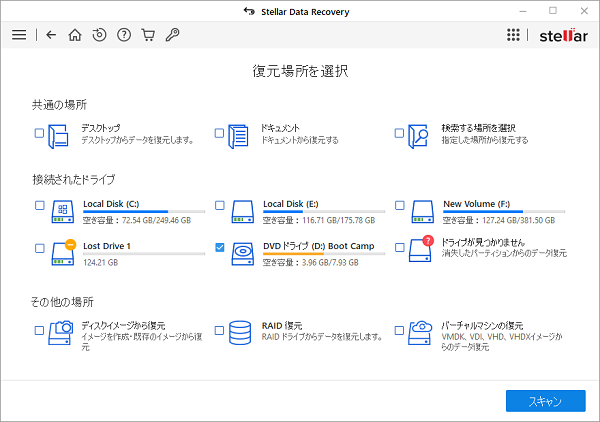Go back with the arrow icon

pos(51,35)
